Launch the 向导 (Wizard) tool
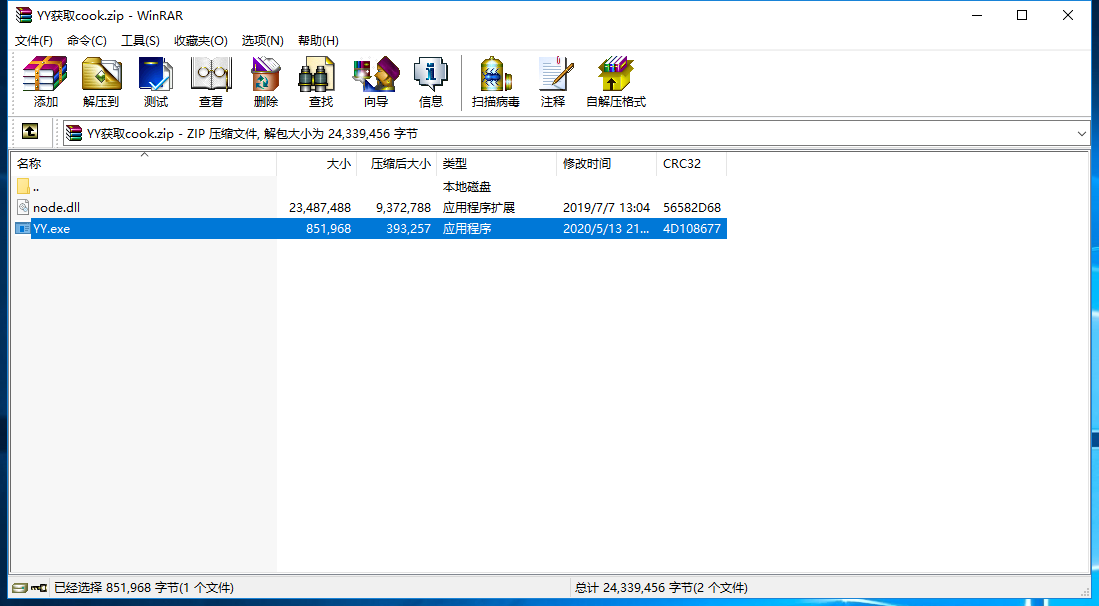This screenshot has width=1099, height=606. 376,82
